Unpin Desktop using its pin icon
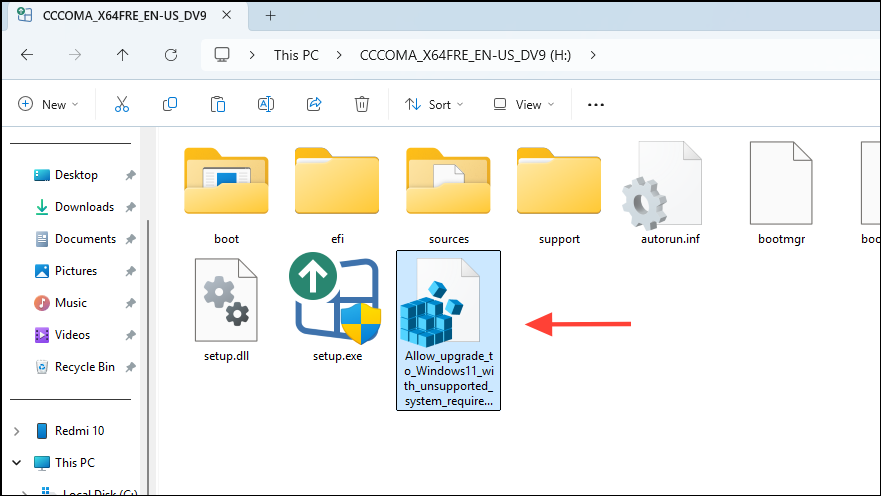 tap(130, 175)
